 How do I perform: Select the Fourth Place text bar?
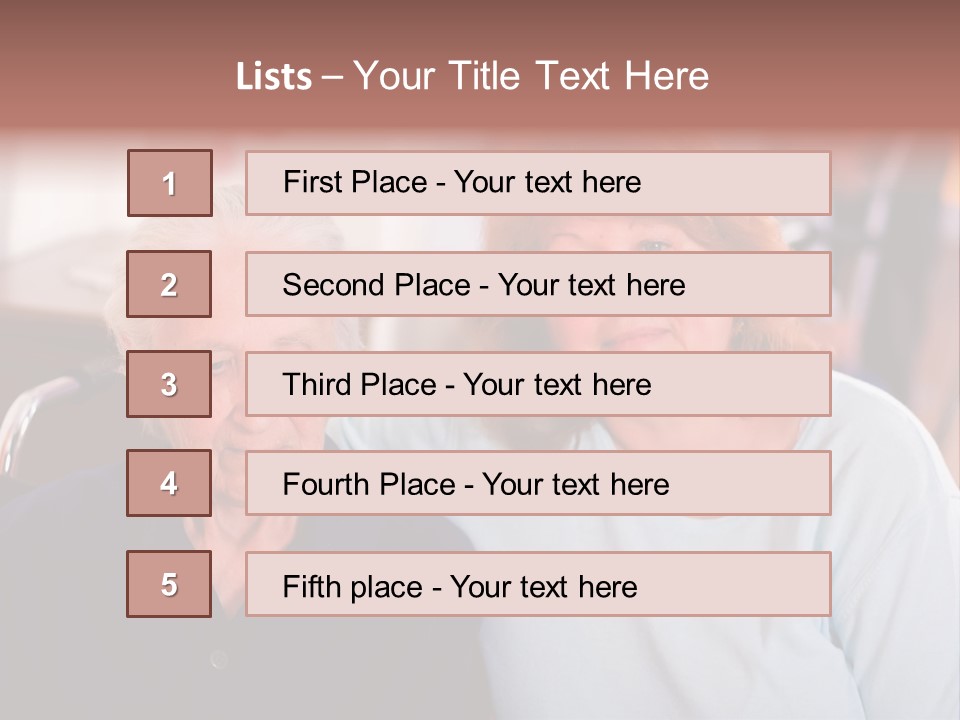[538, 484]
